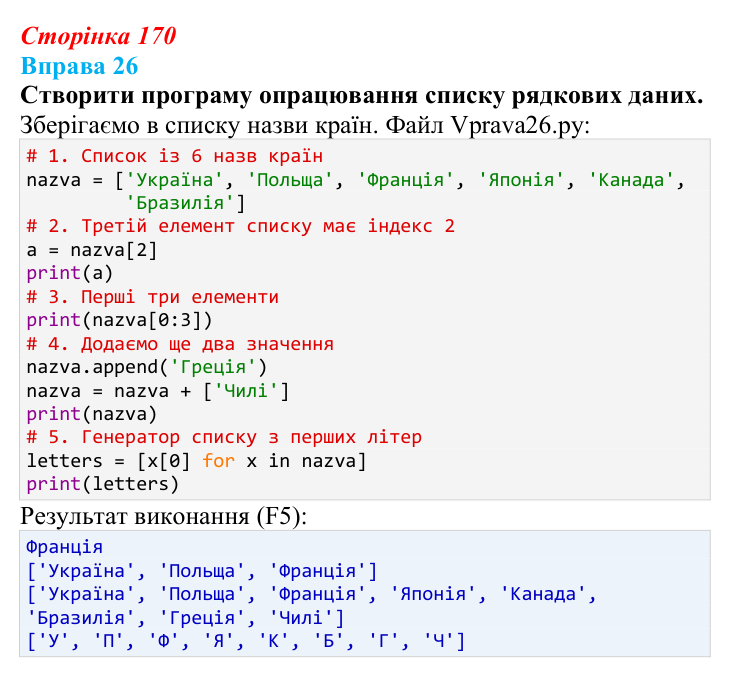Click code line 'print(nazva[0:3])'
730x677 pixels.
point(119,320)
